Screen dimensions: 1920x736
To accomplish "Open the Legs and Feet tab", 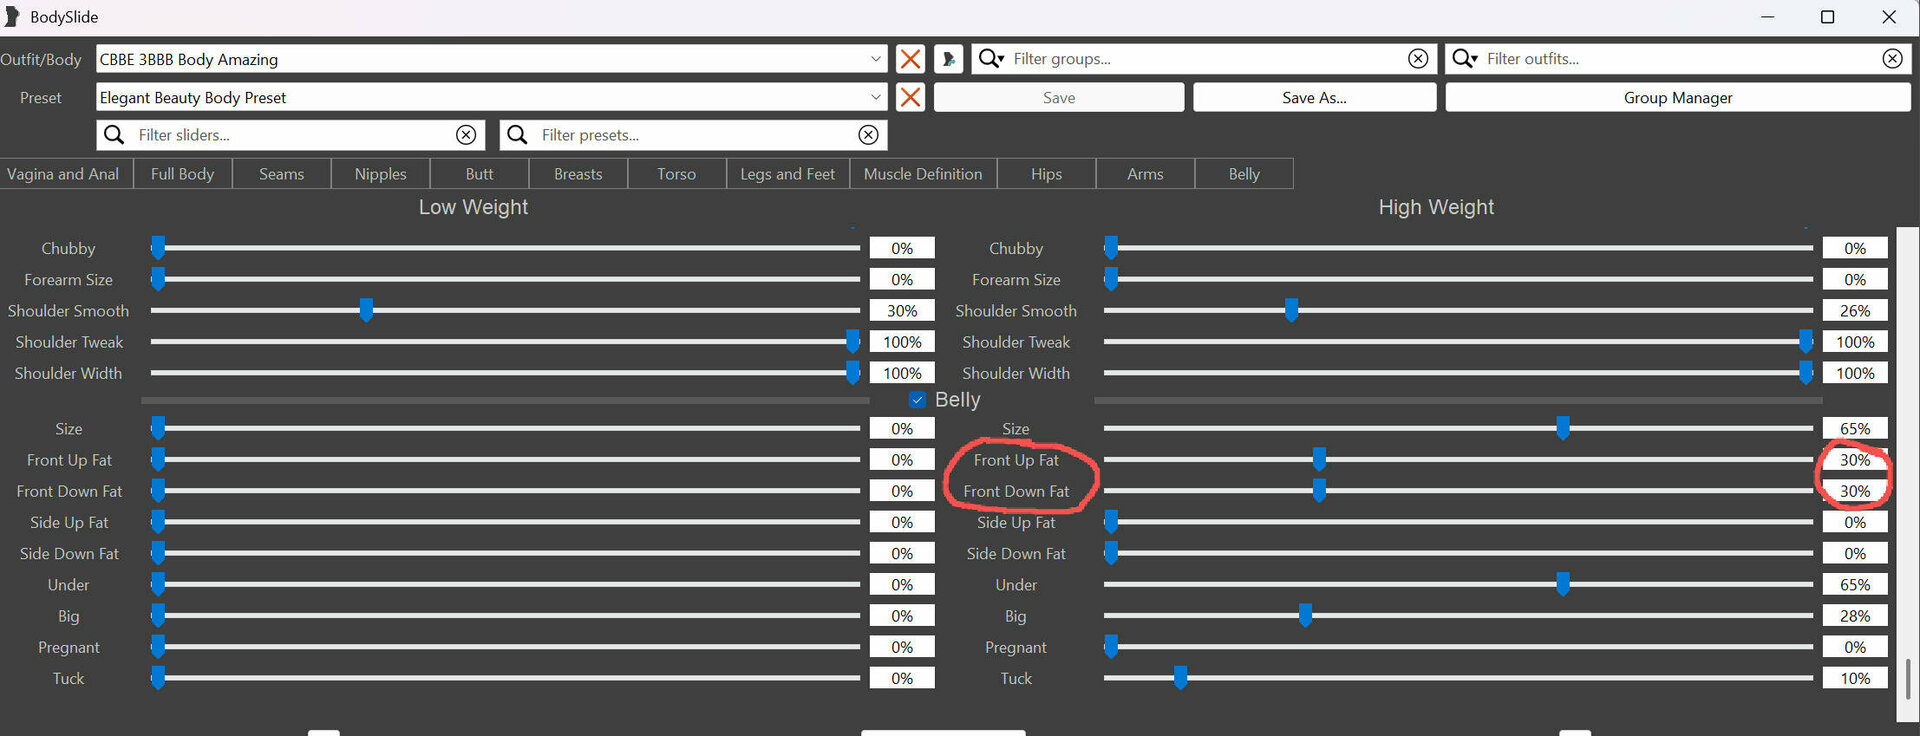I will [787, 174].
